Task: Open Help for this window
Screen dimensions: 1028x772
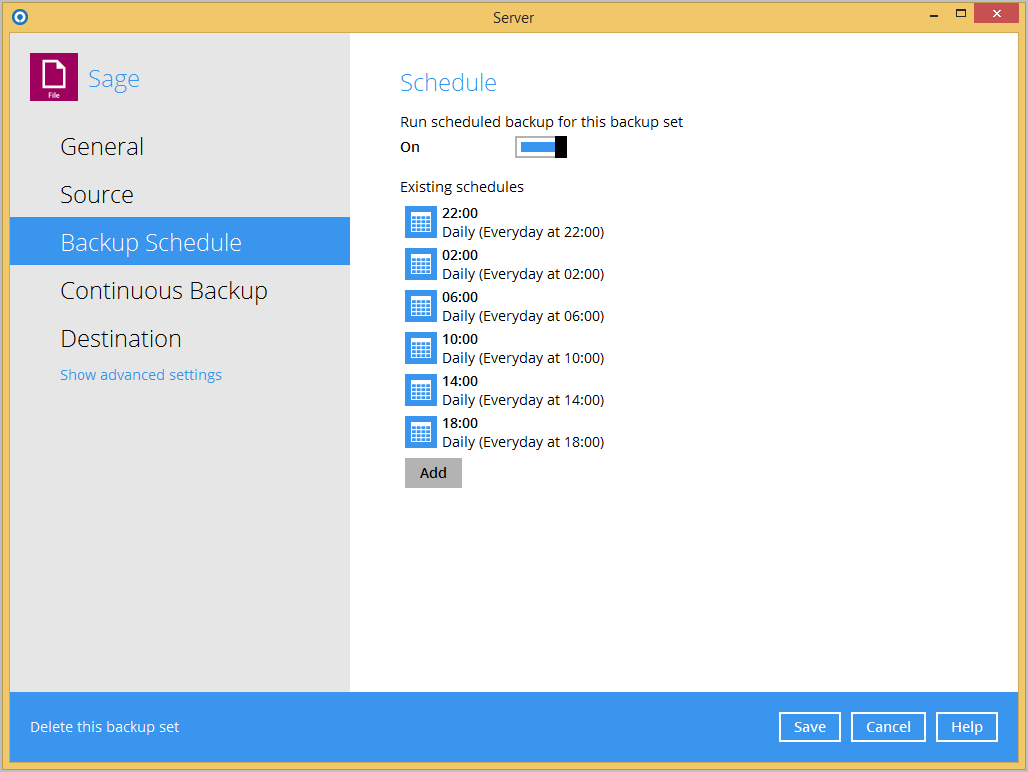Action: [966, 727]
